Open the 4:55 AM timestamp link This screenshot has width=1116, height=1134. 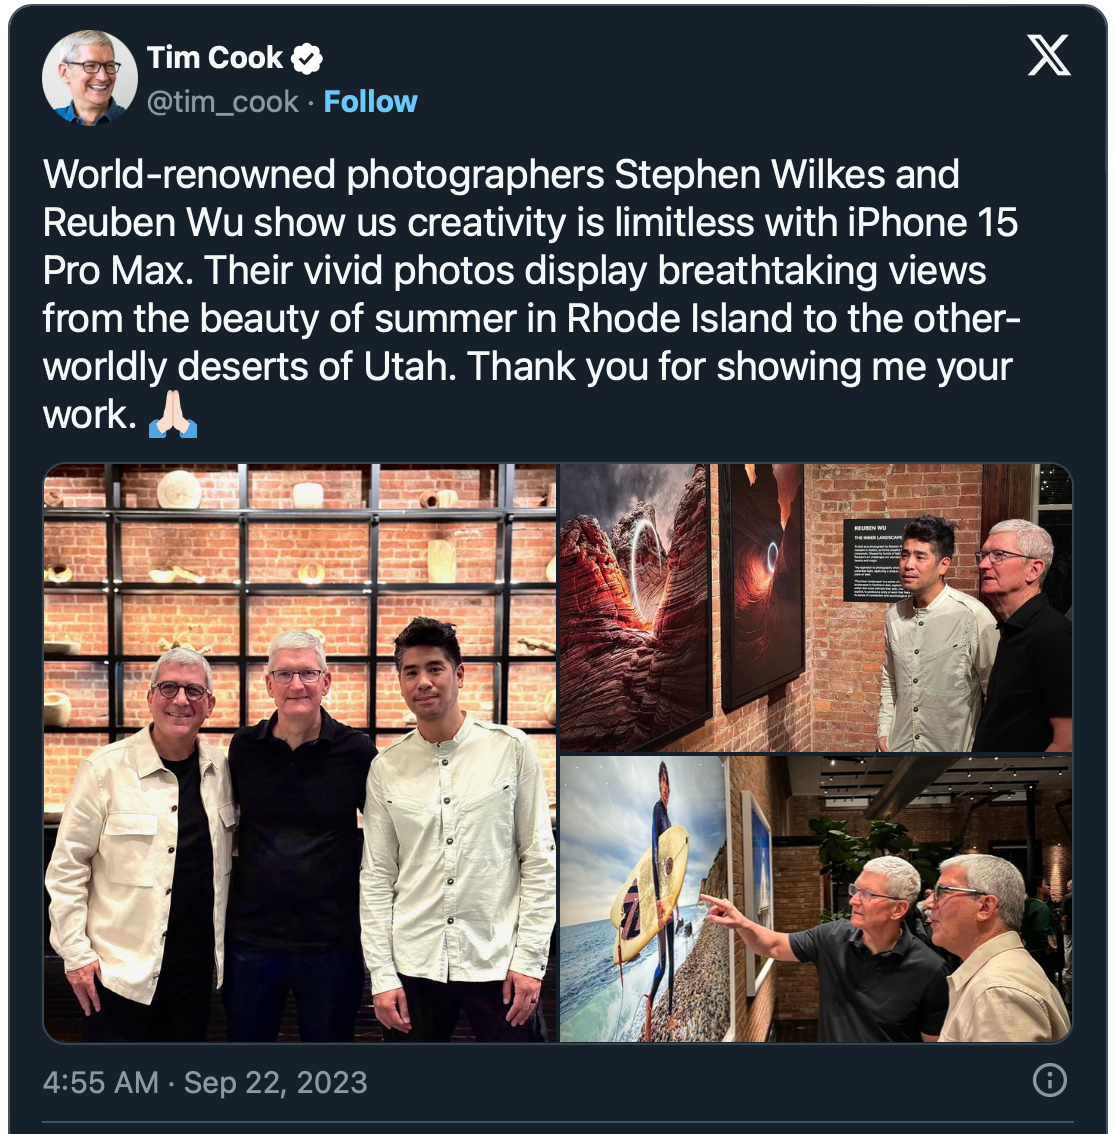101,1083
